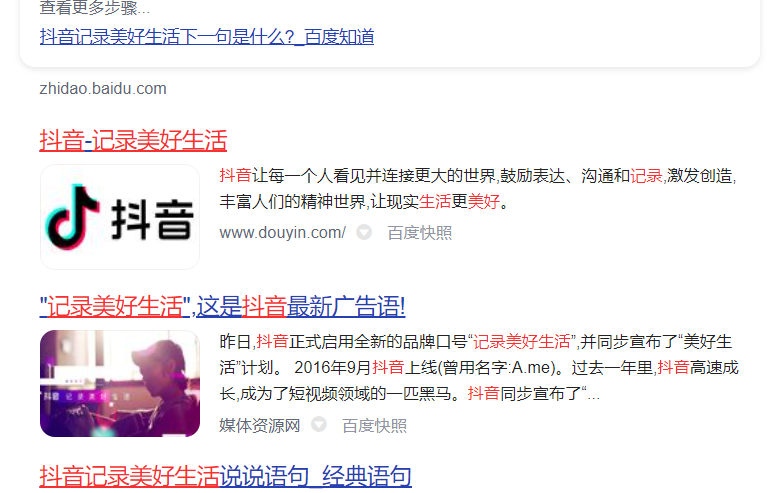Viewport: 767px width, 493px height.
Task: Expand the dropdown icon next to www.douyin.com/
Action: click(364, 232)
